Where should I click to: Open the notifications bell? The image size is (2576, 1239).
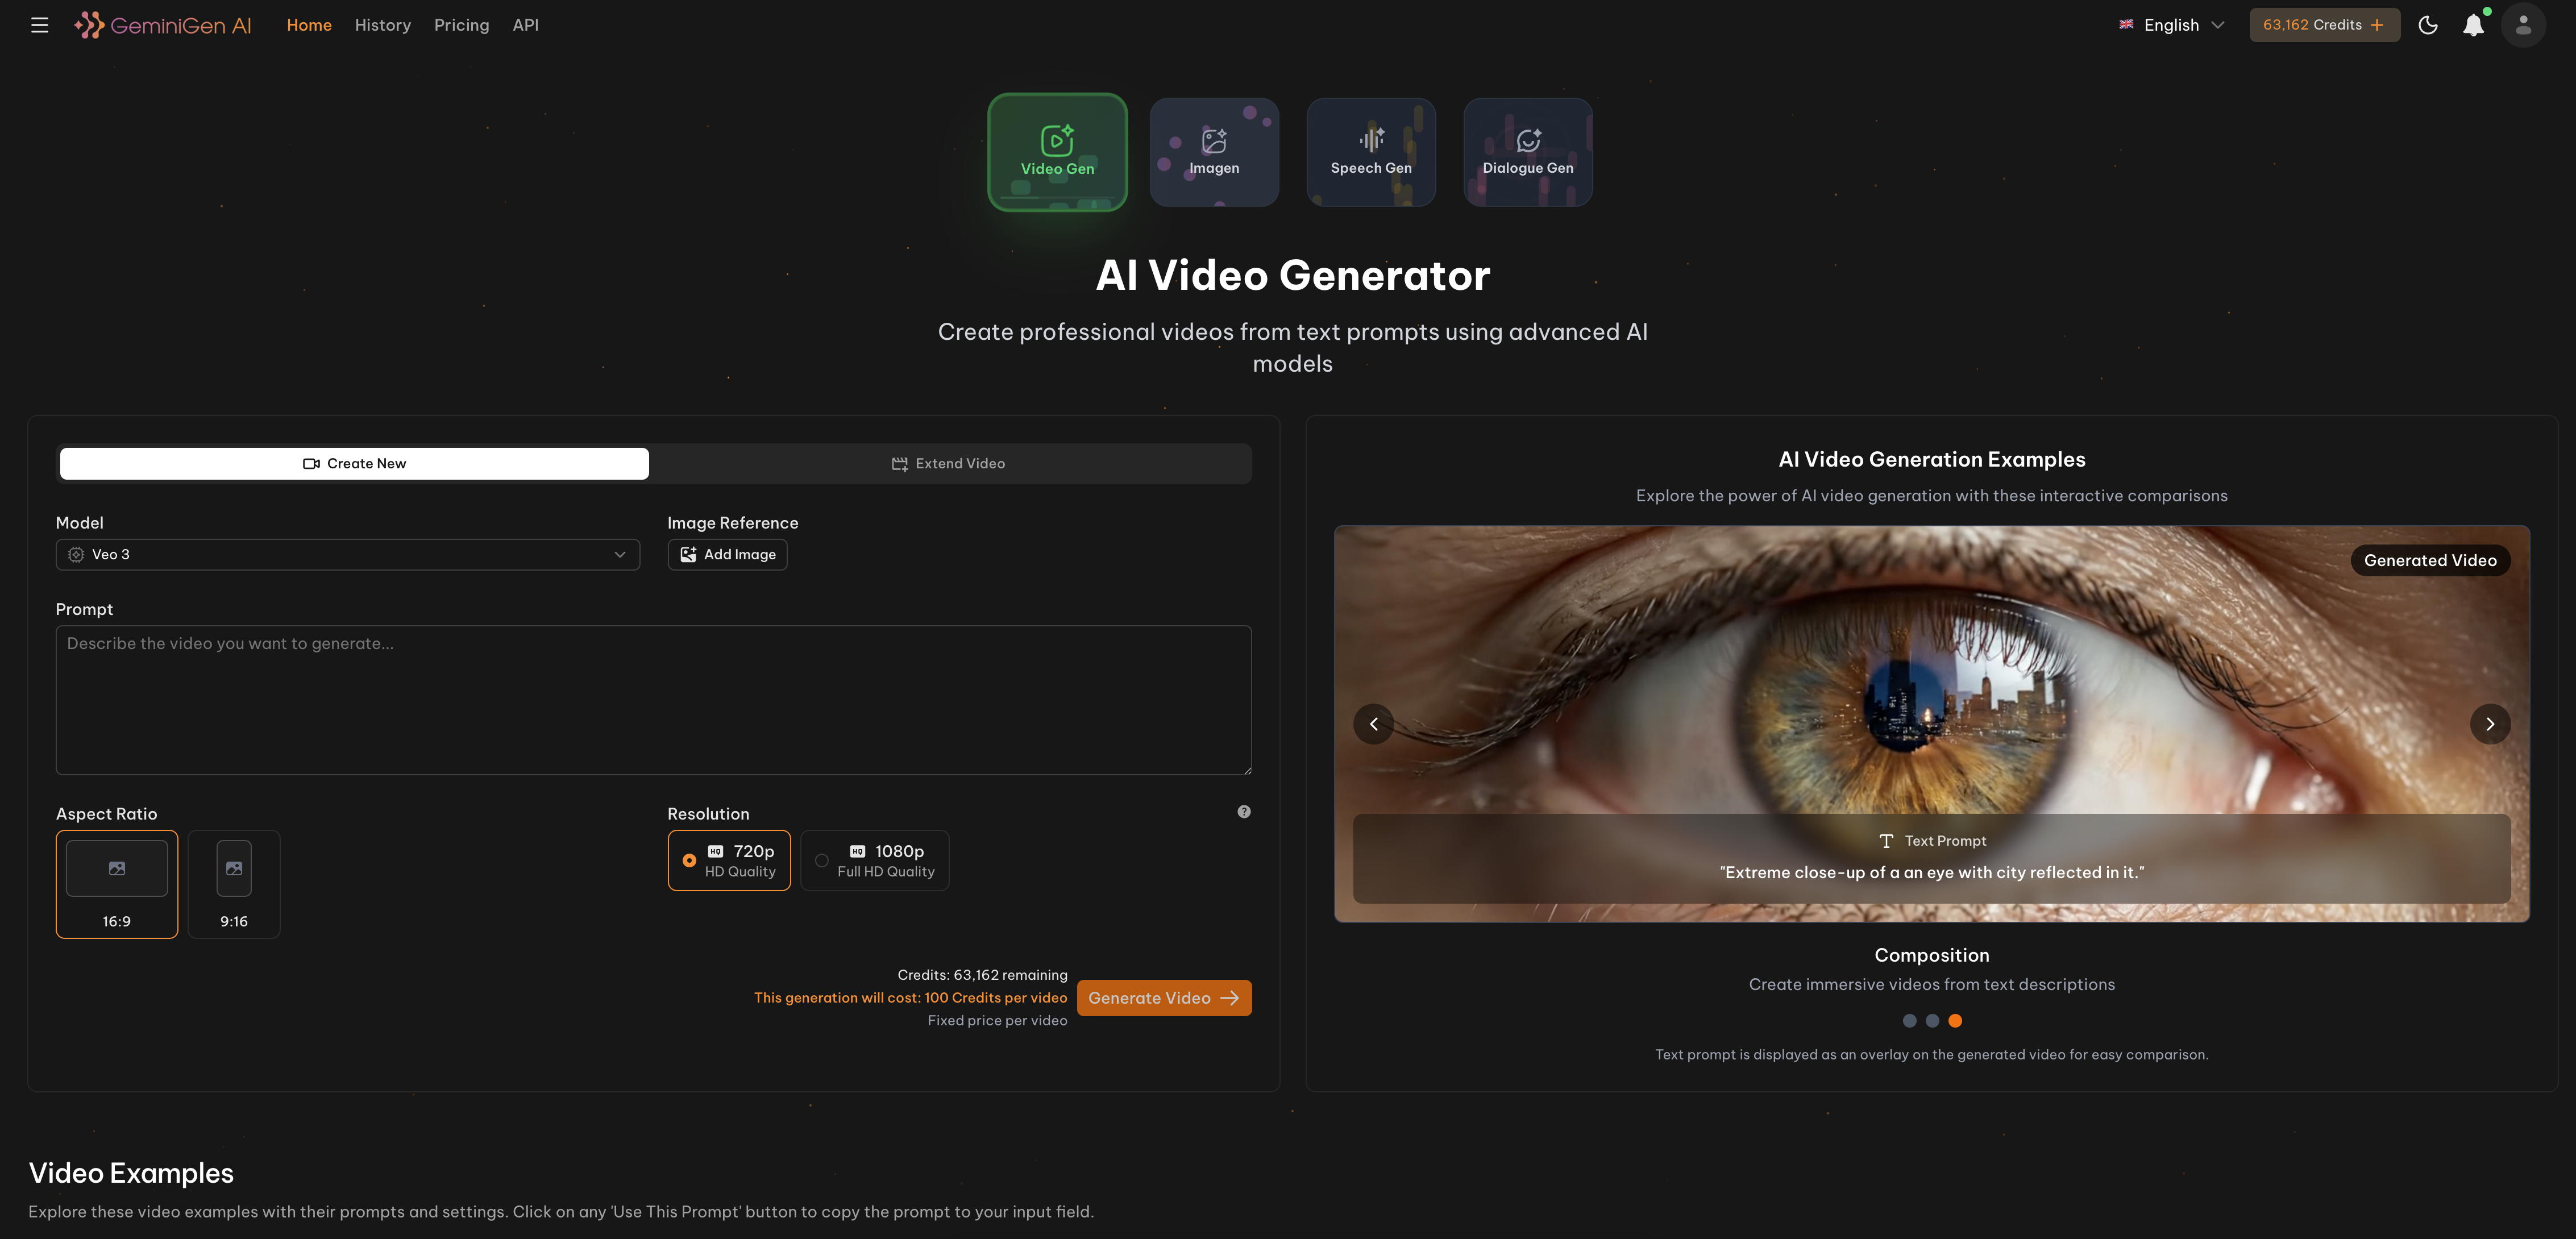[x=2473, y=25]
